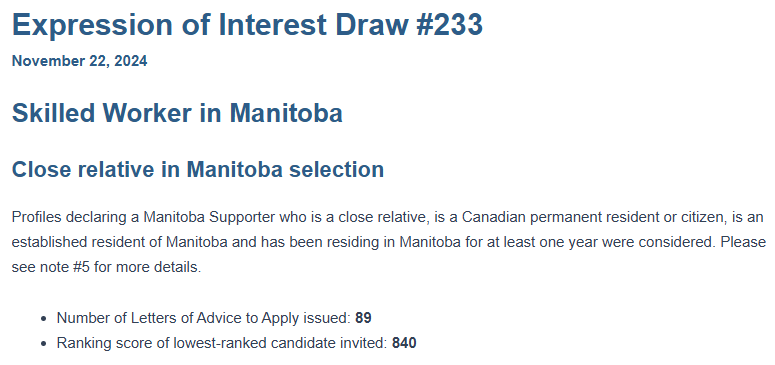Click 'see note #5 for more details'
Viewport: 775px width, 365px height.
tap(105, 268)
